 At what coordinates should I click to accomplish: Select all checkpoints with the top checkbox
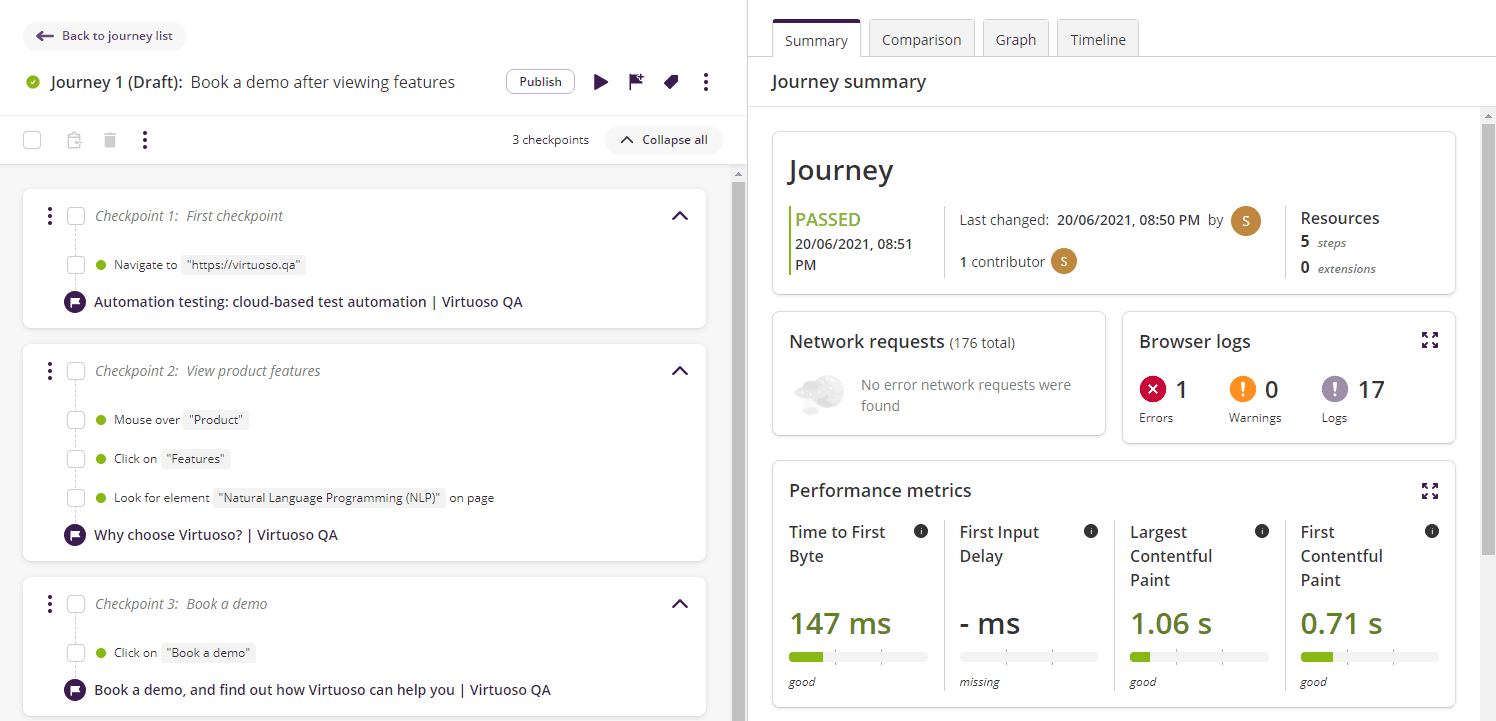[x=31, y=140]
